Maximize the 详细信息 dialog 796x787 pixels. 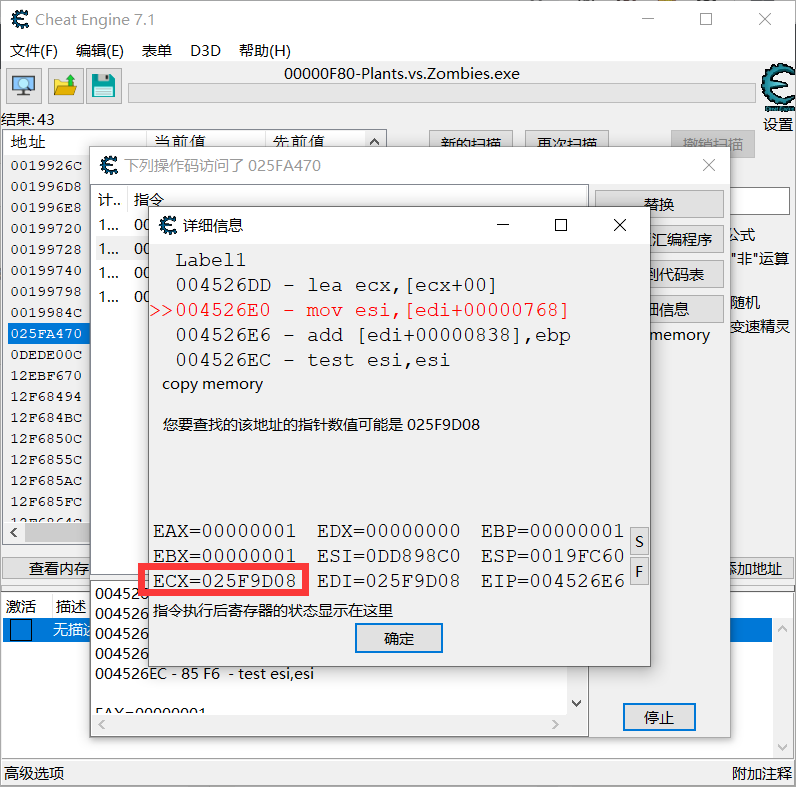coord(561,225)
